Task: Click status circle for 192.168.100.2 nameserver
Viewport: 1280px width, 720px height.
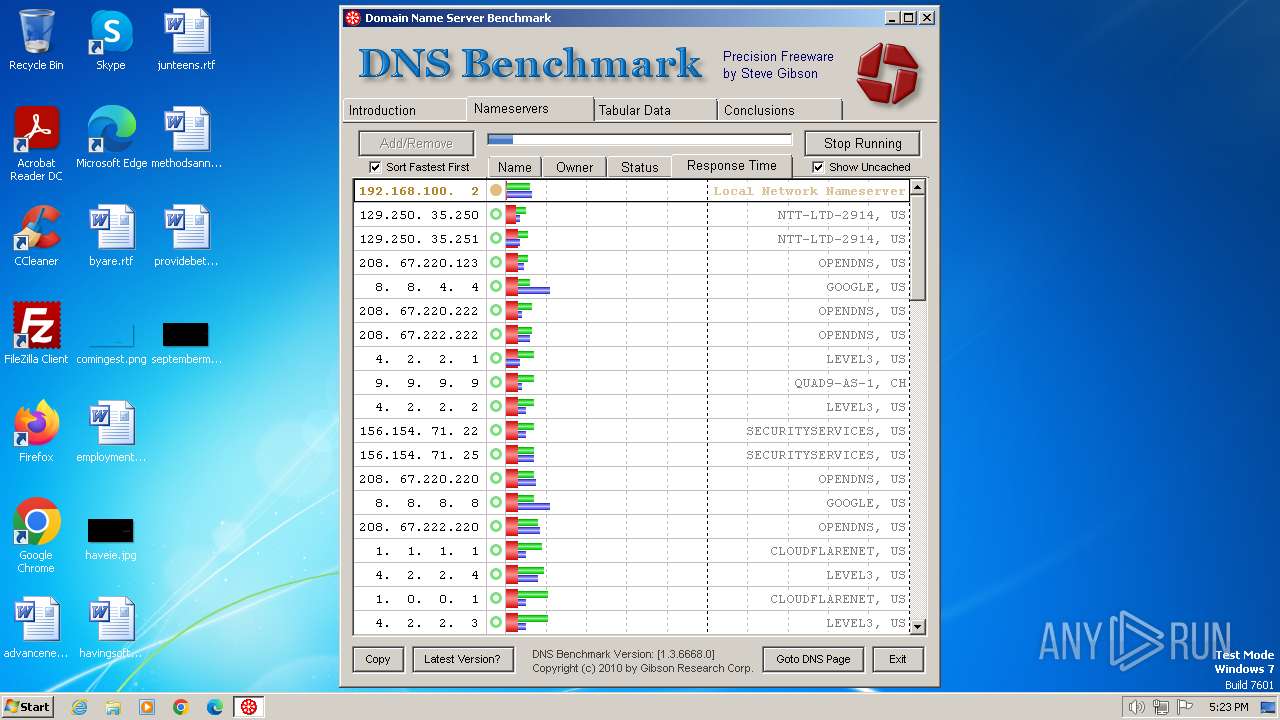Action: click(x=496, y=190)
